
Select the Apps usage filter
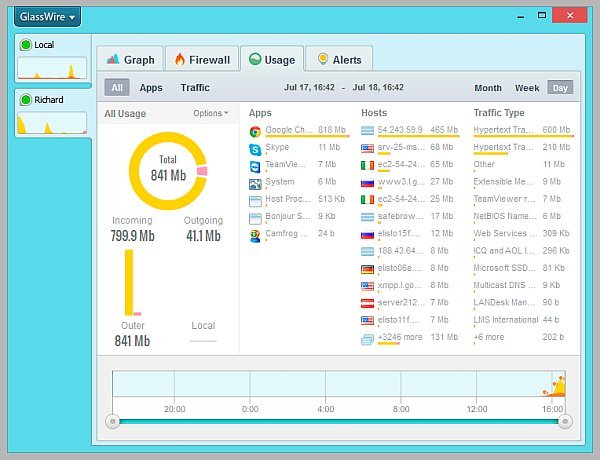151,88
